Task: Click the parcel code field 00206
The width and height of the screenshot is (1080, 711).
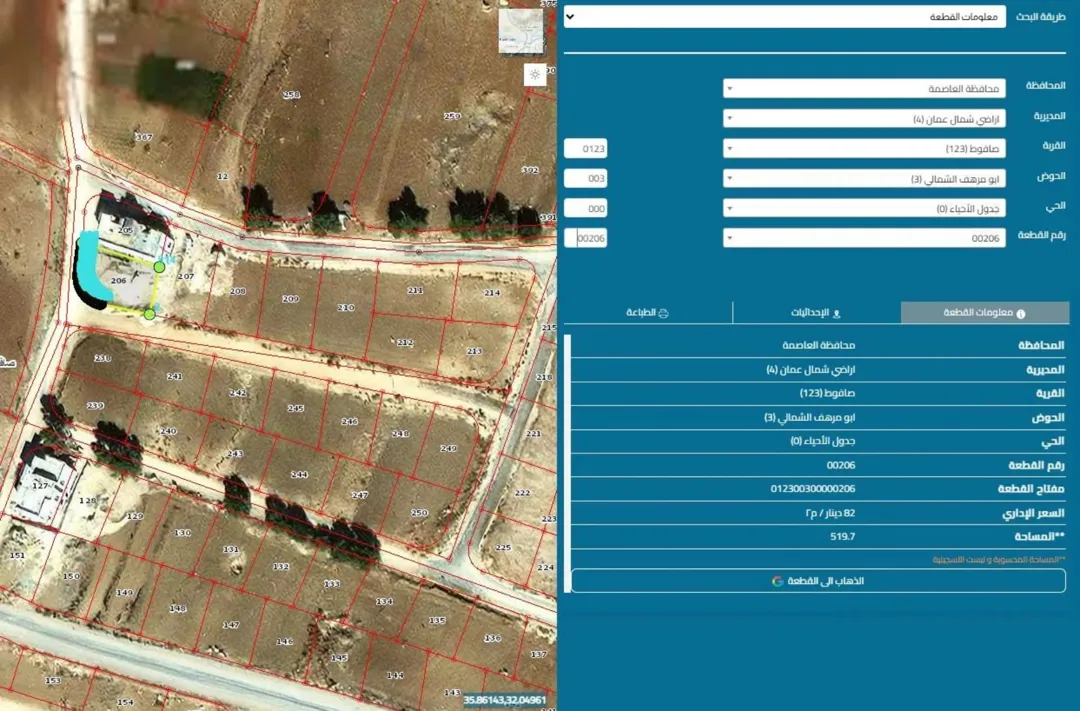Action: point(585,238)
